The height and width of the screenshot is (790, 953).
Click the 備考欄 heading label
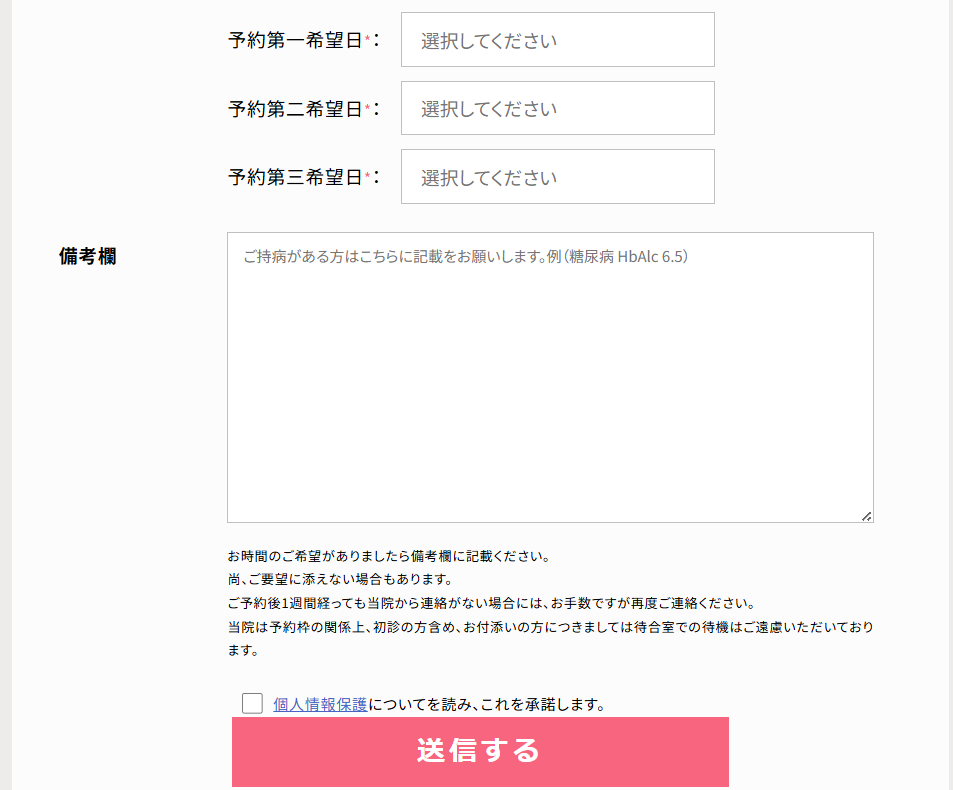pos(88,256)
